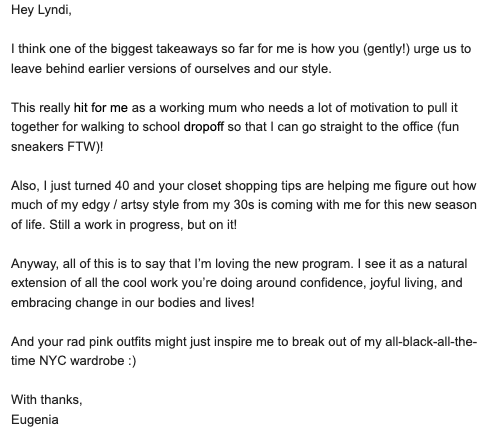The width and height of the screenshot is (498, 439).
Task: Click the bold word 'dropoff'
Action: coord(204,127)
